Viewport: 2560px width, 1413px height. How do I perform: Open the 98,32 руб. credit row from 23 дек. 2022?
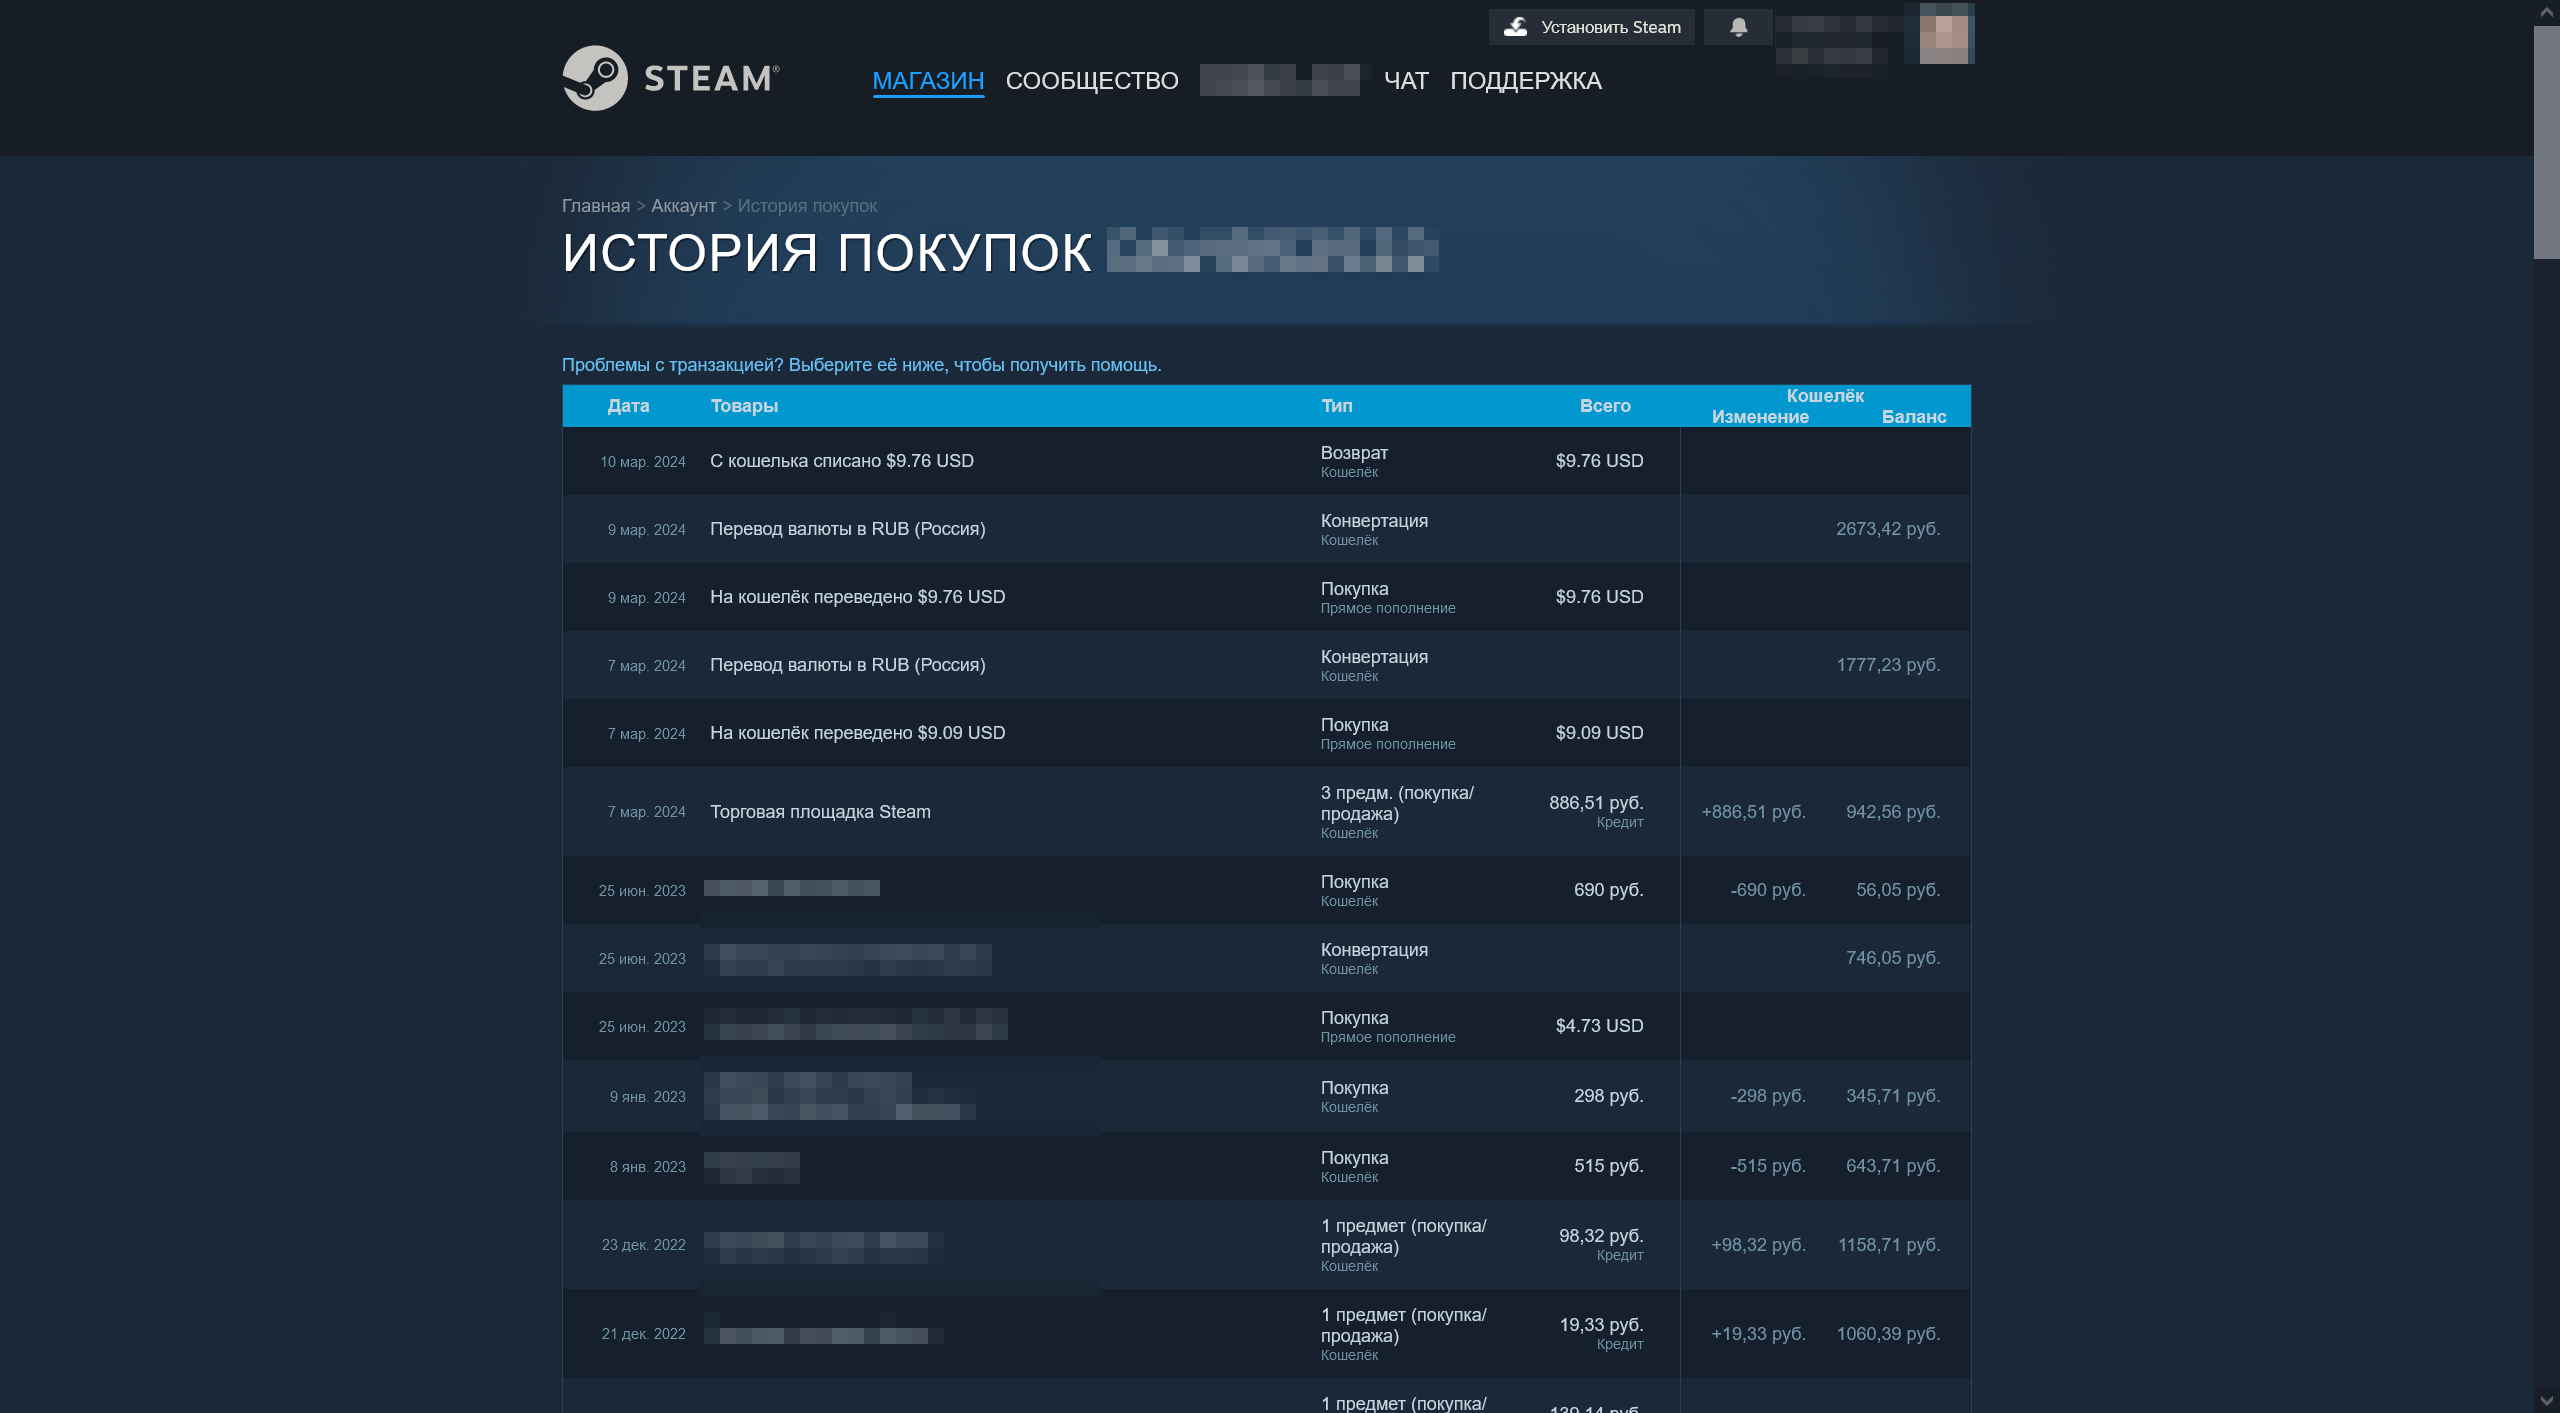1266,1245
